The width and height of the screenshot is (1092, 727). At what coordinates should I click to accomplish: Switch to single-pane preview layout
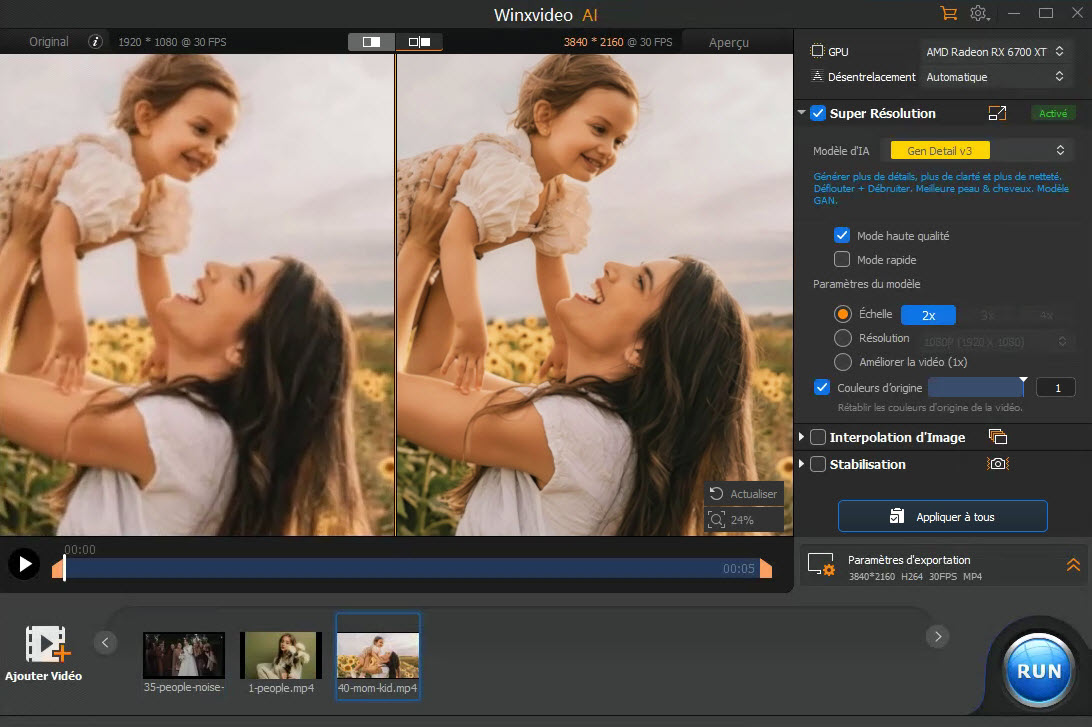click(371, 42)
